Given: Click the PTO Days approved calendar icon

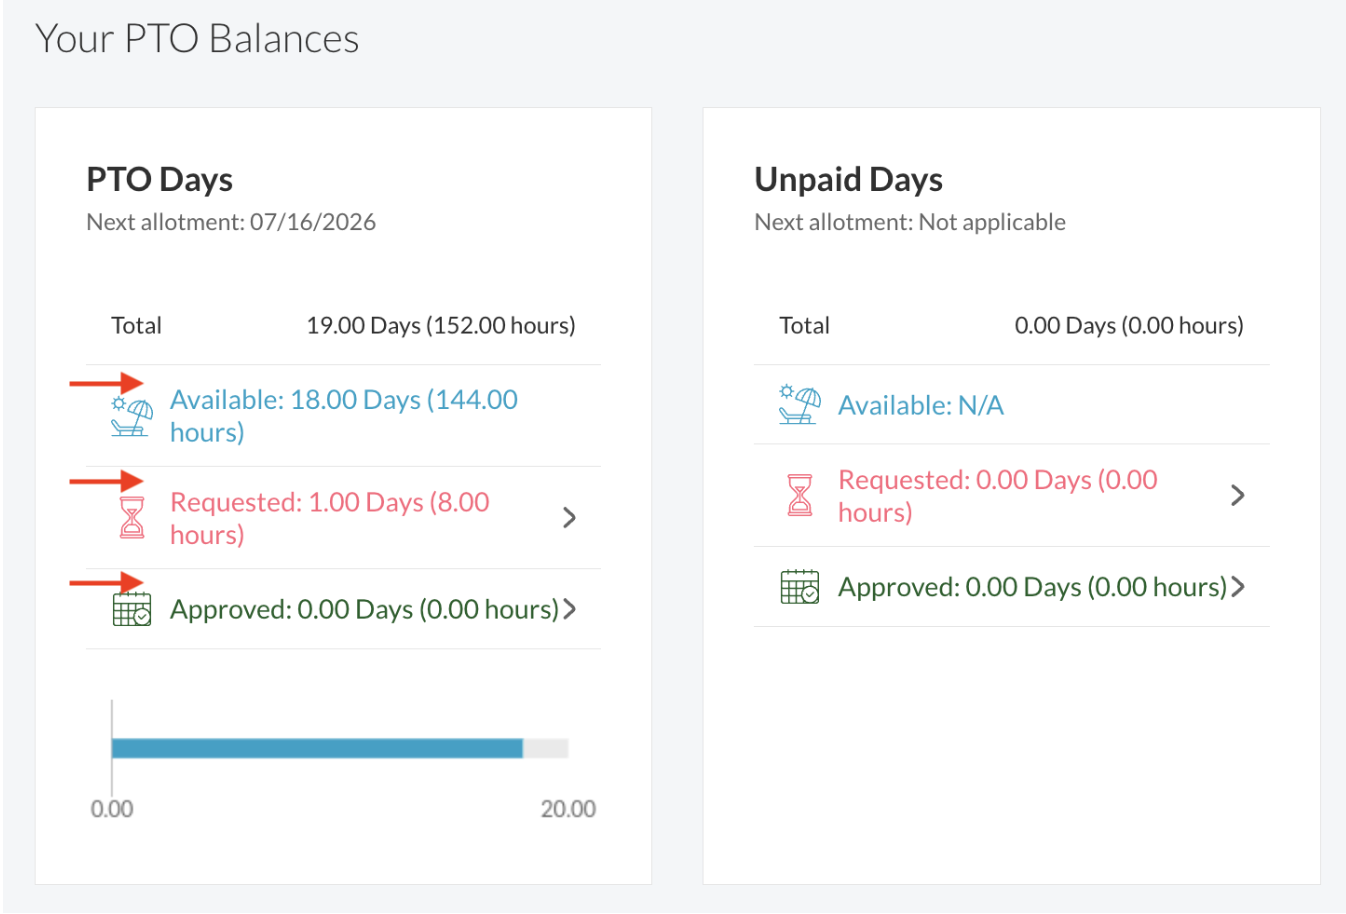Looking at the screenshot, I should coord(132,609).
